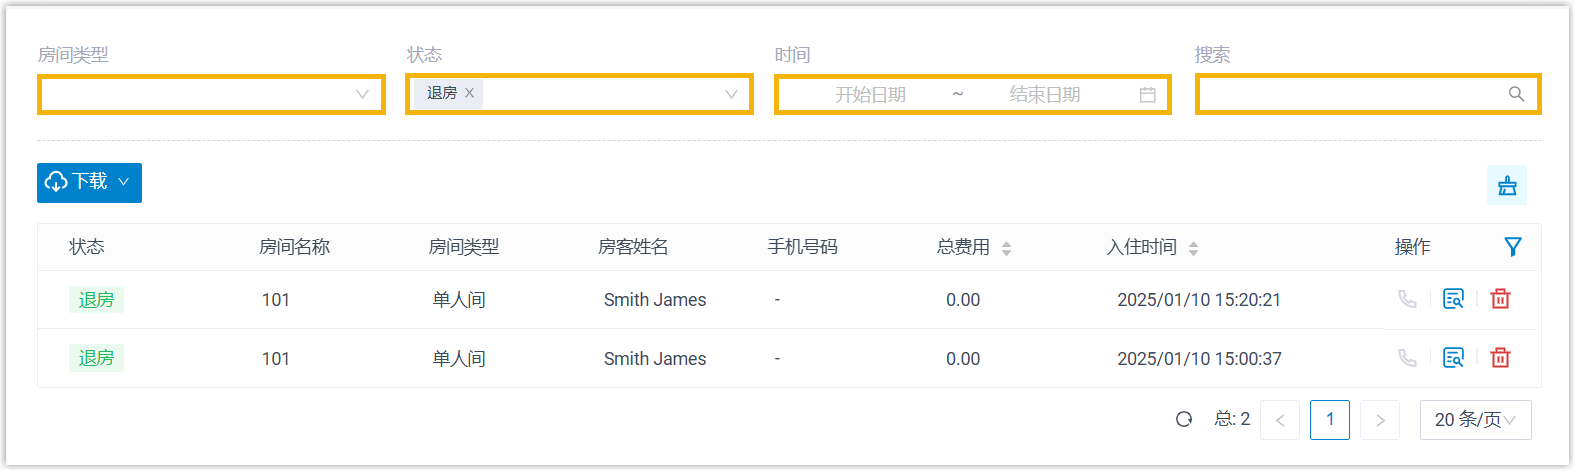The height and width of the screenshot is (471, 1575).
Task: Click the phone icon in first row
Action: tap(1407, 299)
